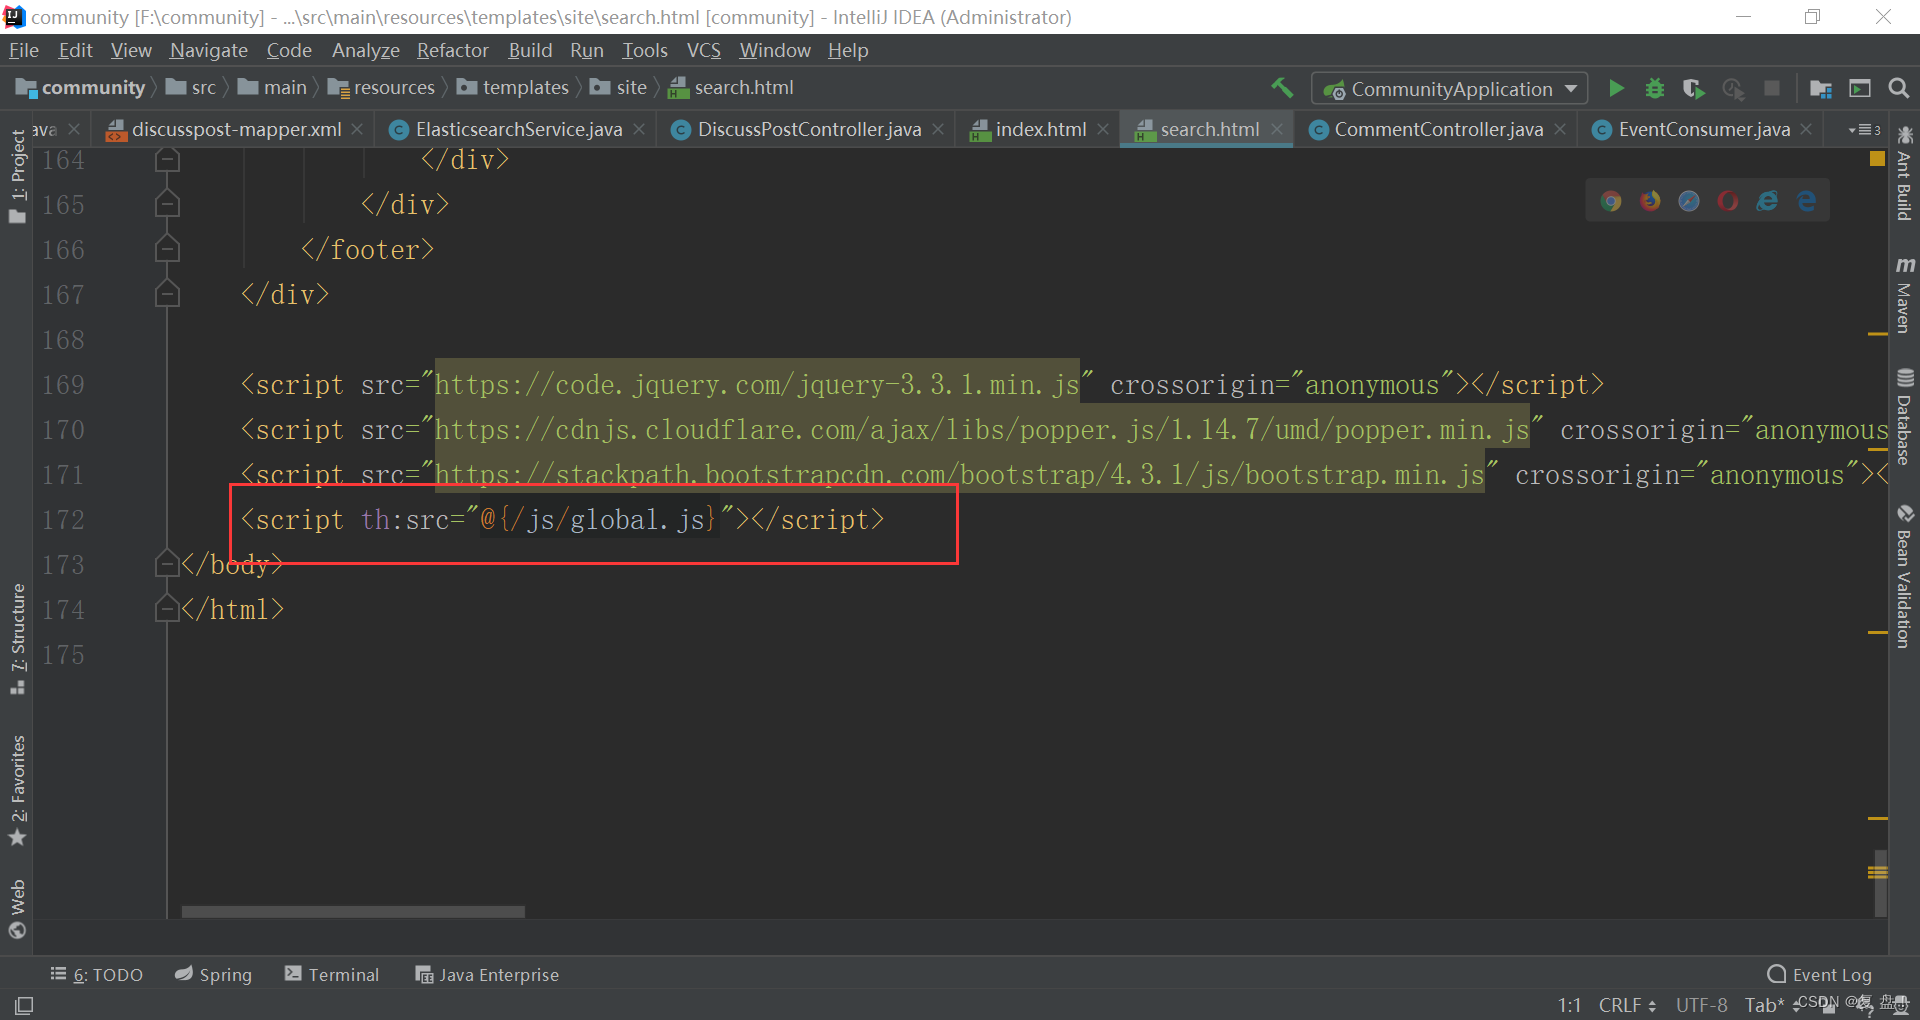Toggle tool window bars icon bottom-left

pos(24,1005)
